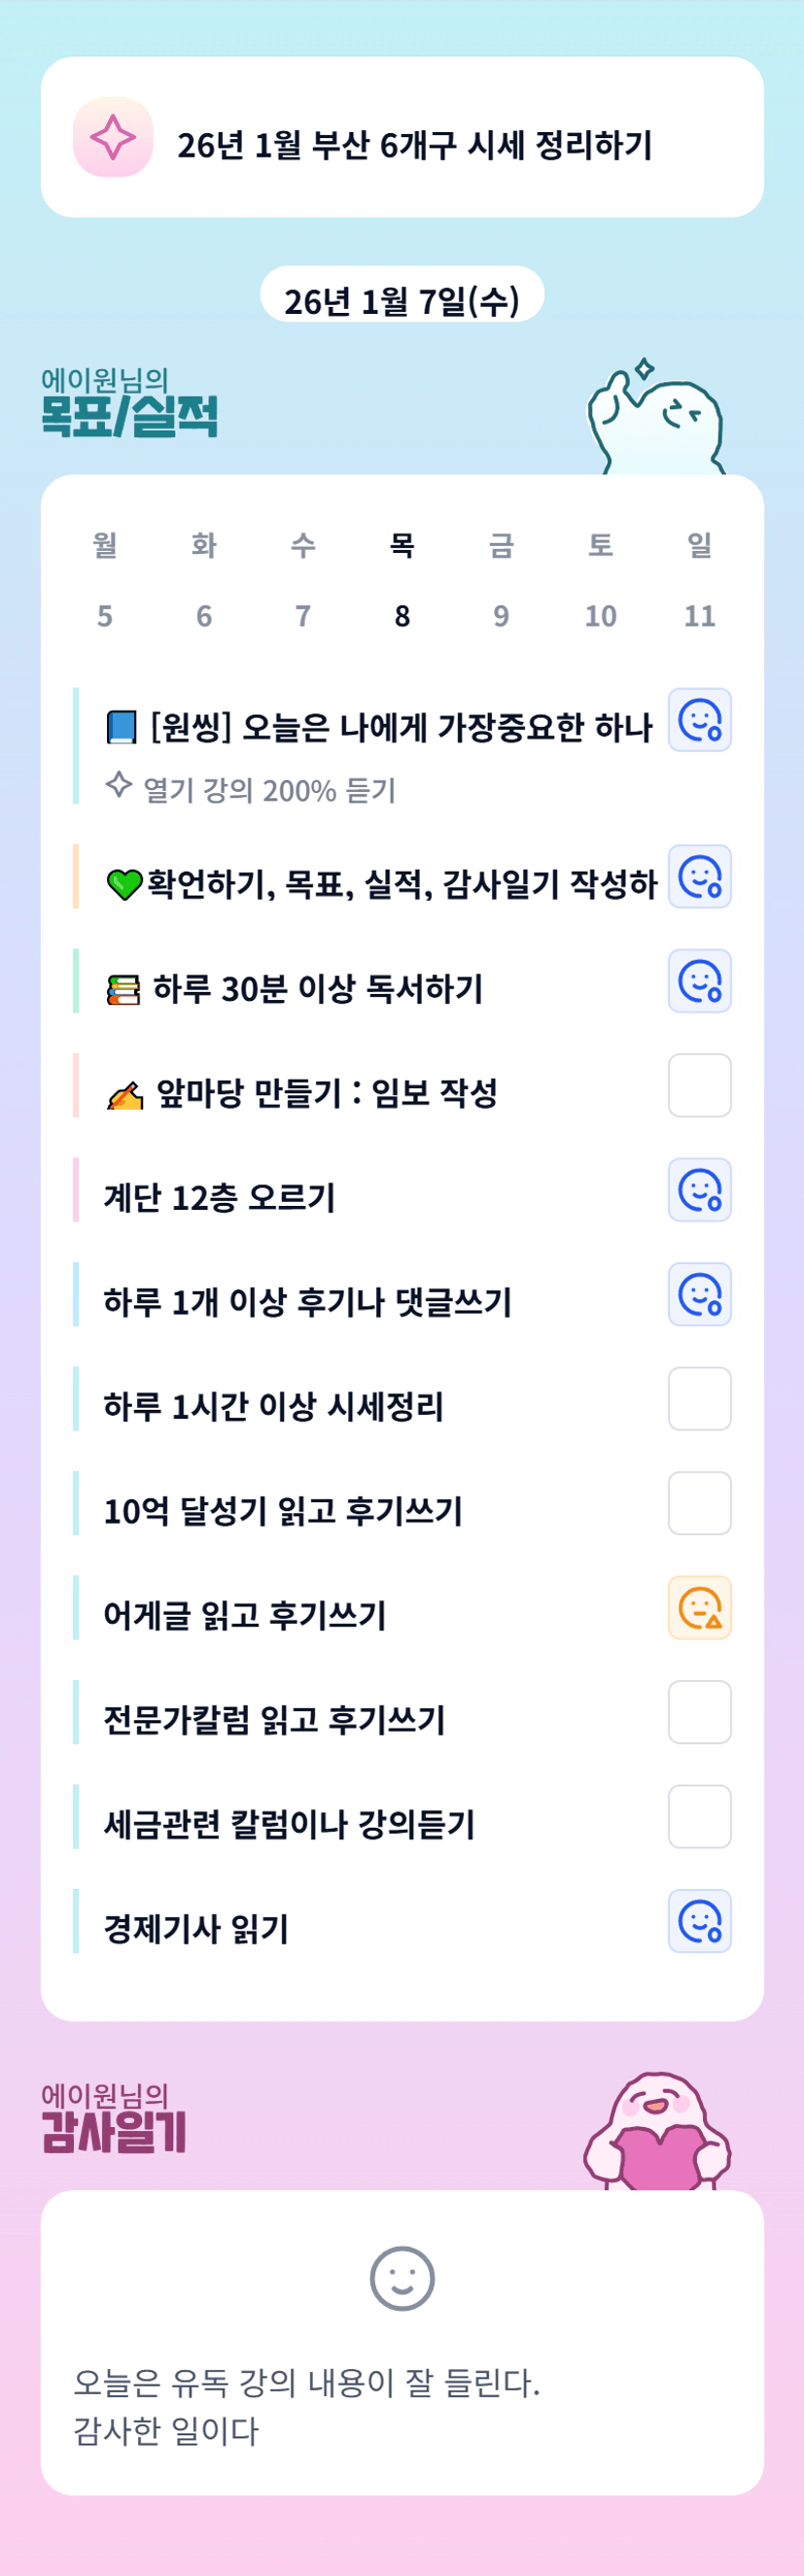Open the 26년 1월 부산 6개구 시세 정리하기 goal

pyautogui.click(x=414, y=146)
